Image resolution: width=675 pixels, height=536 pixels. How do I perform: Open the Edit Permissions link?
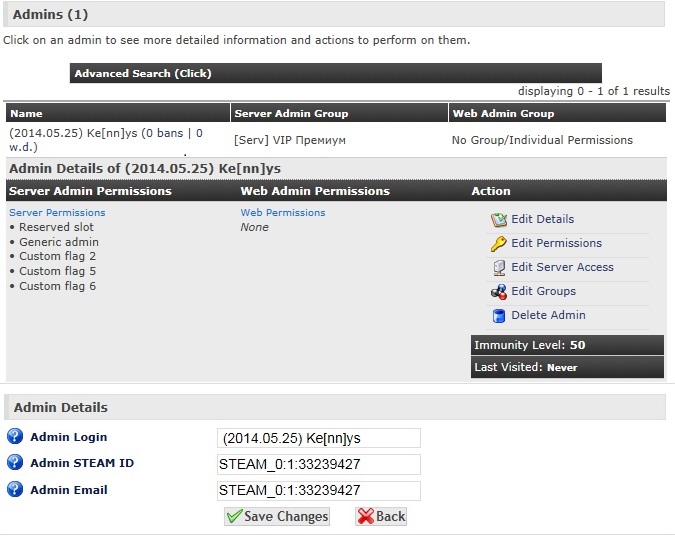pos(556,243)
